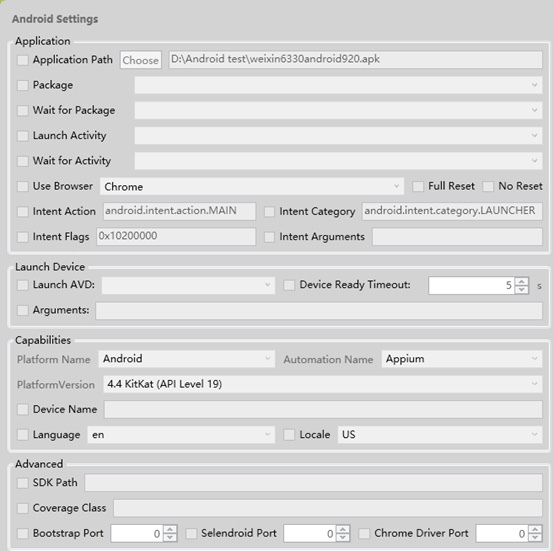Expand the Wait for Package dropdown
This screenshot has height=551, width=554.
point(338,110)
